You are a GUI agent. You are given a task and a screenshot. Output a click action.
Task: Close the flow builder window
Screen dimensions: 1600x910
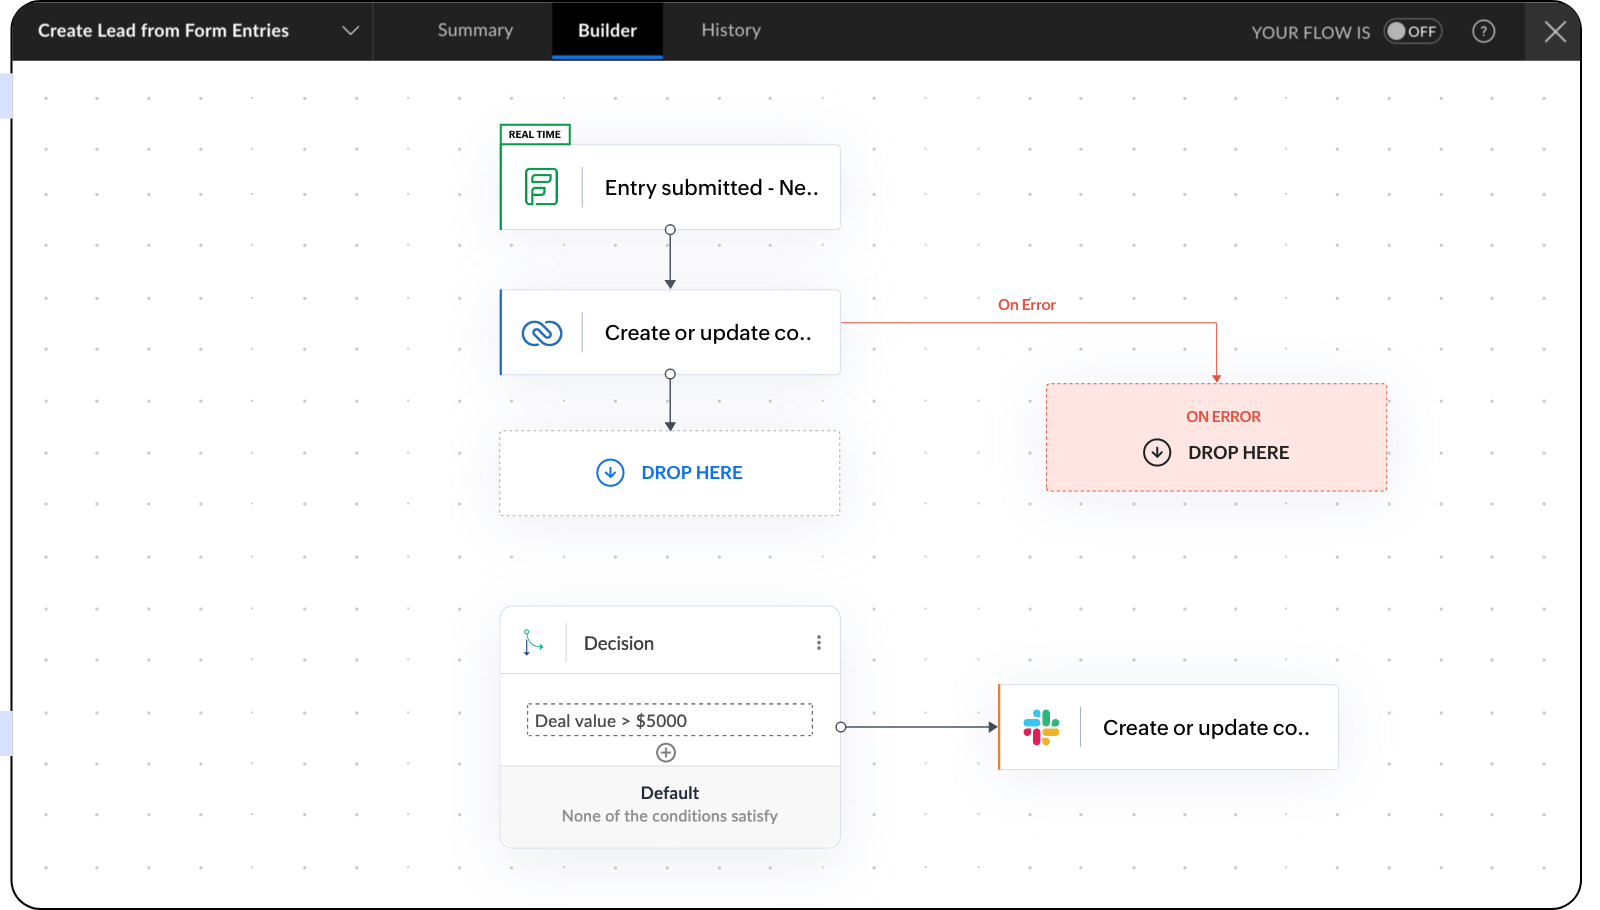pos(1555,32)
